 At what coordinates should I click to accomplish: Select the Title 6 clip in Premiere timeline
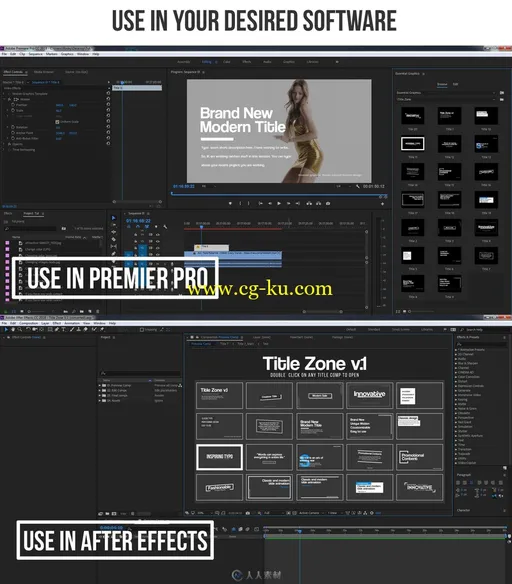click(x=211, y=247)
